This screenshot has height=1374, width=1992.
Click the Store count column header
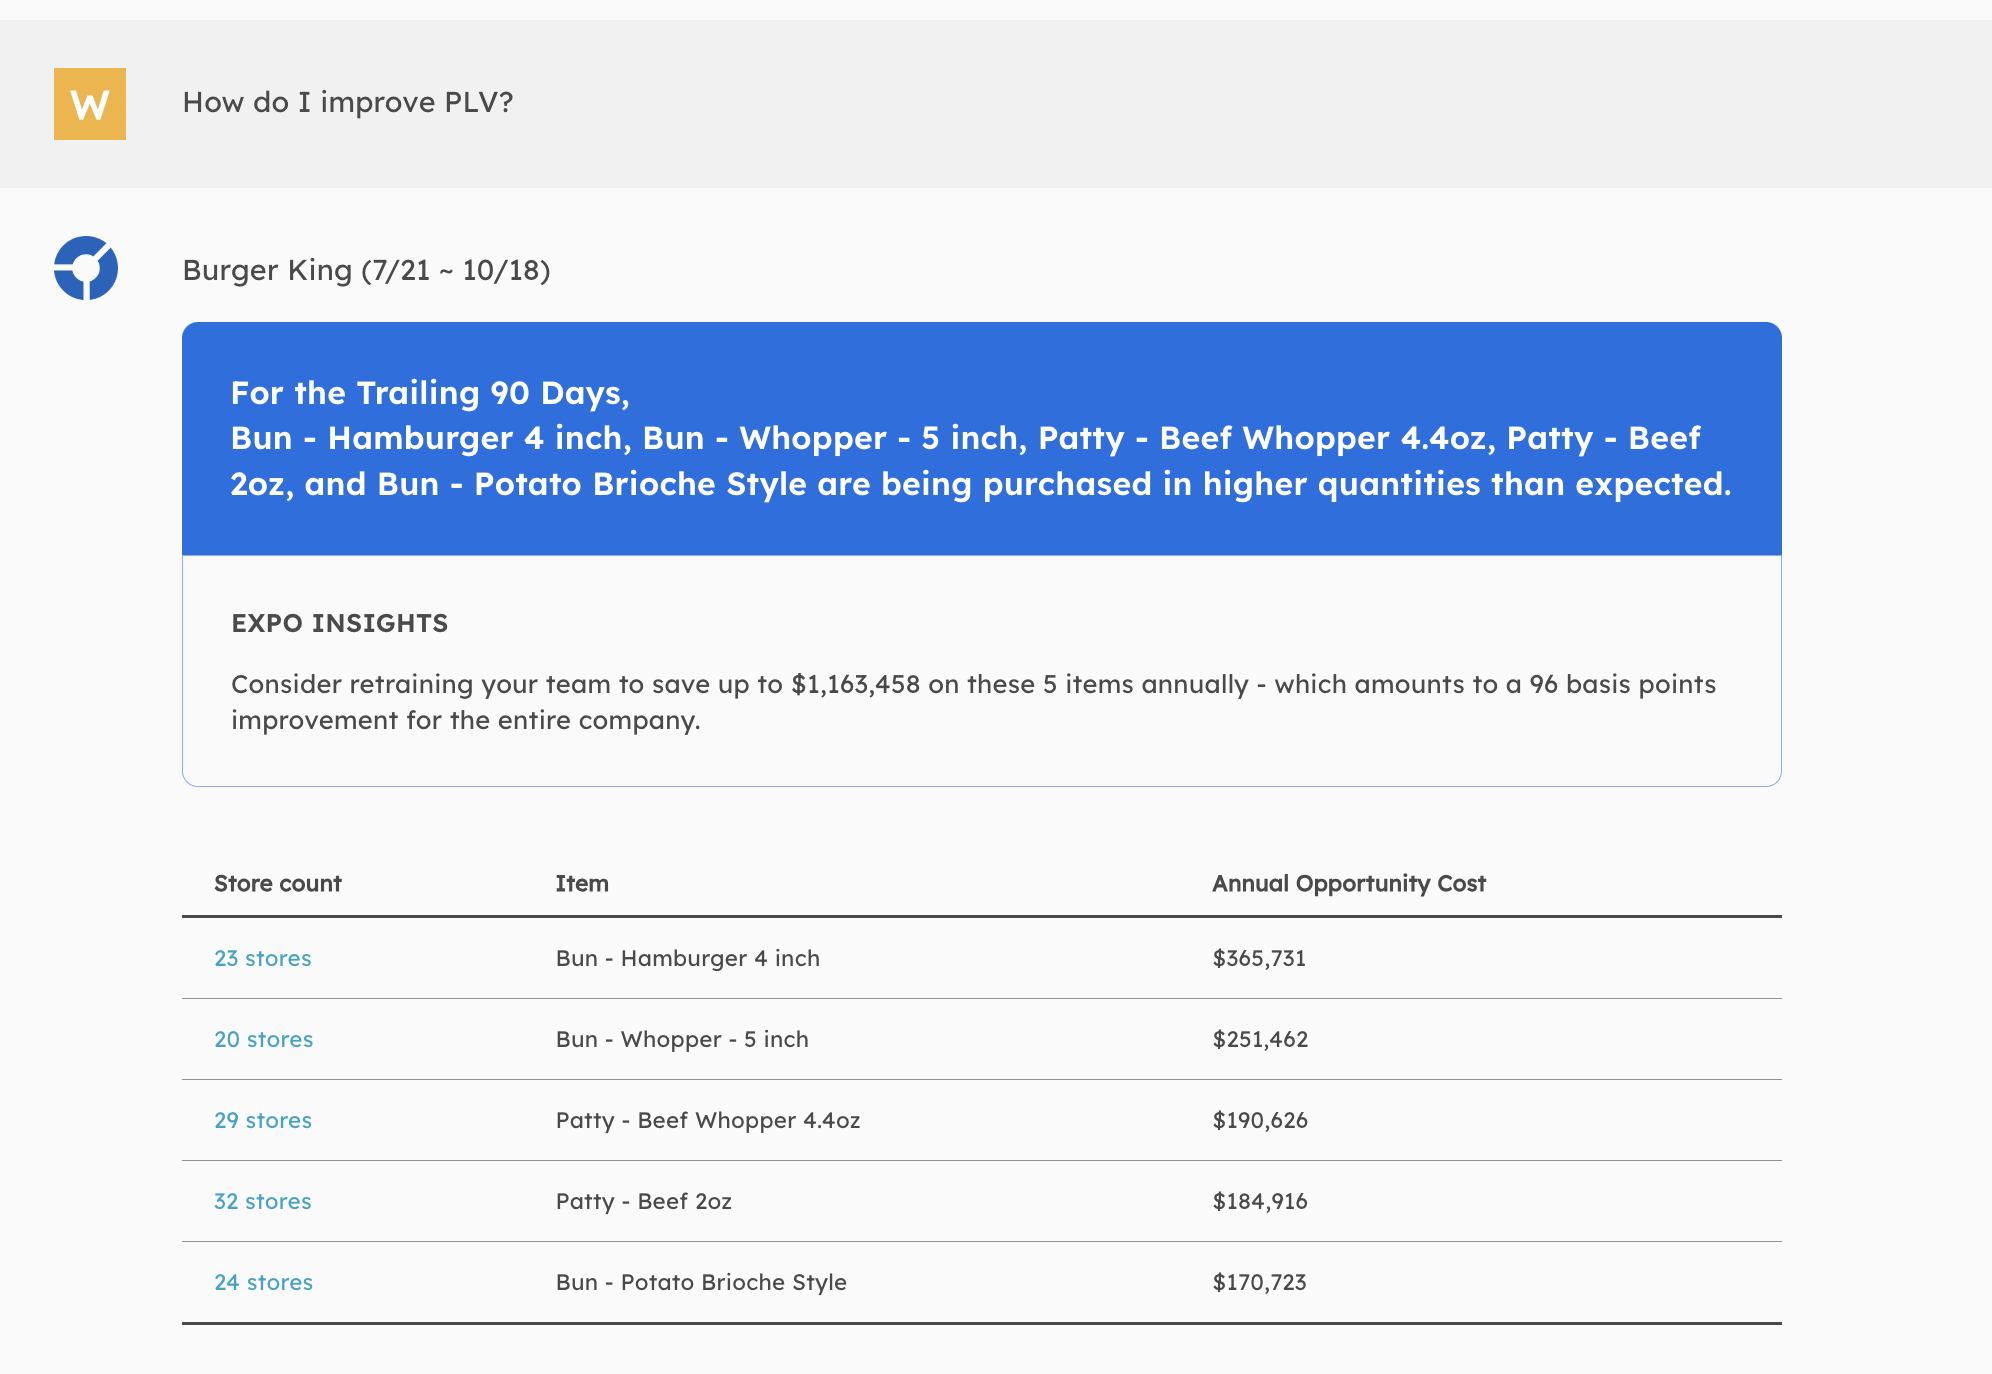coord(278,883)
